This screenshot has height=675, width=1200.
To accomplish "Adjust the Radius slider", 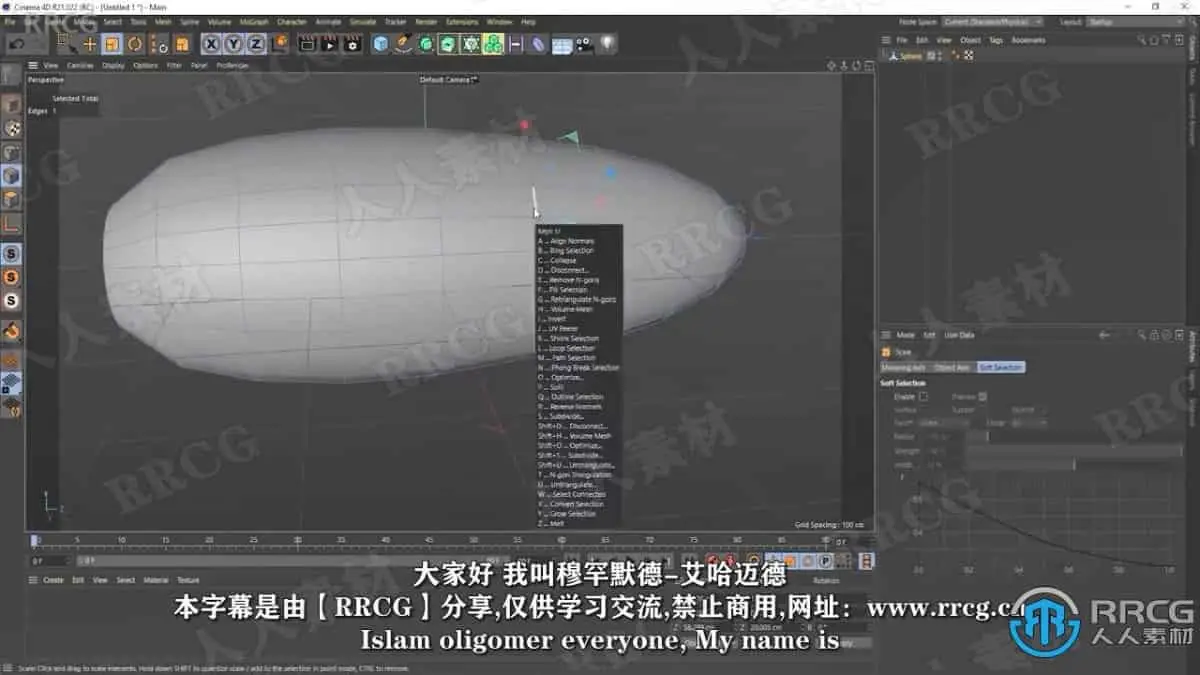I will pos(1072,437).
